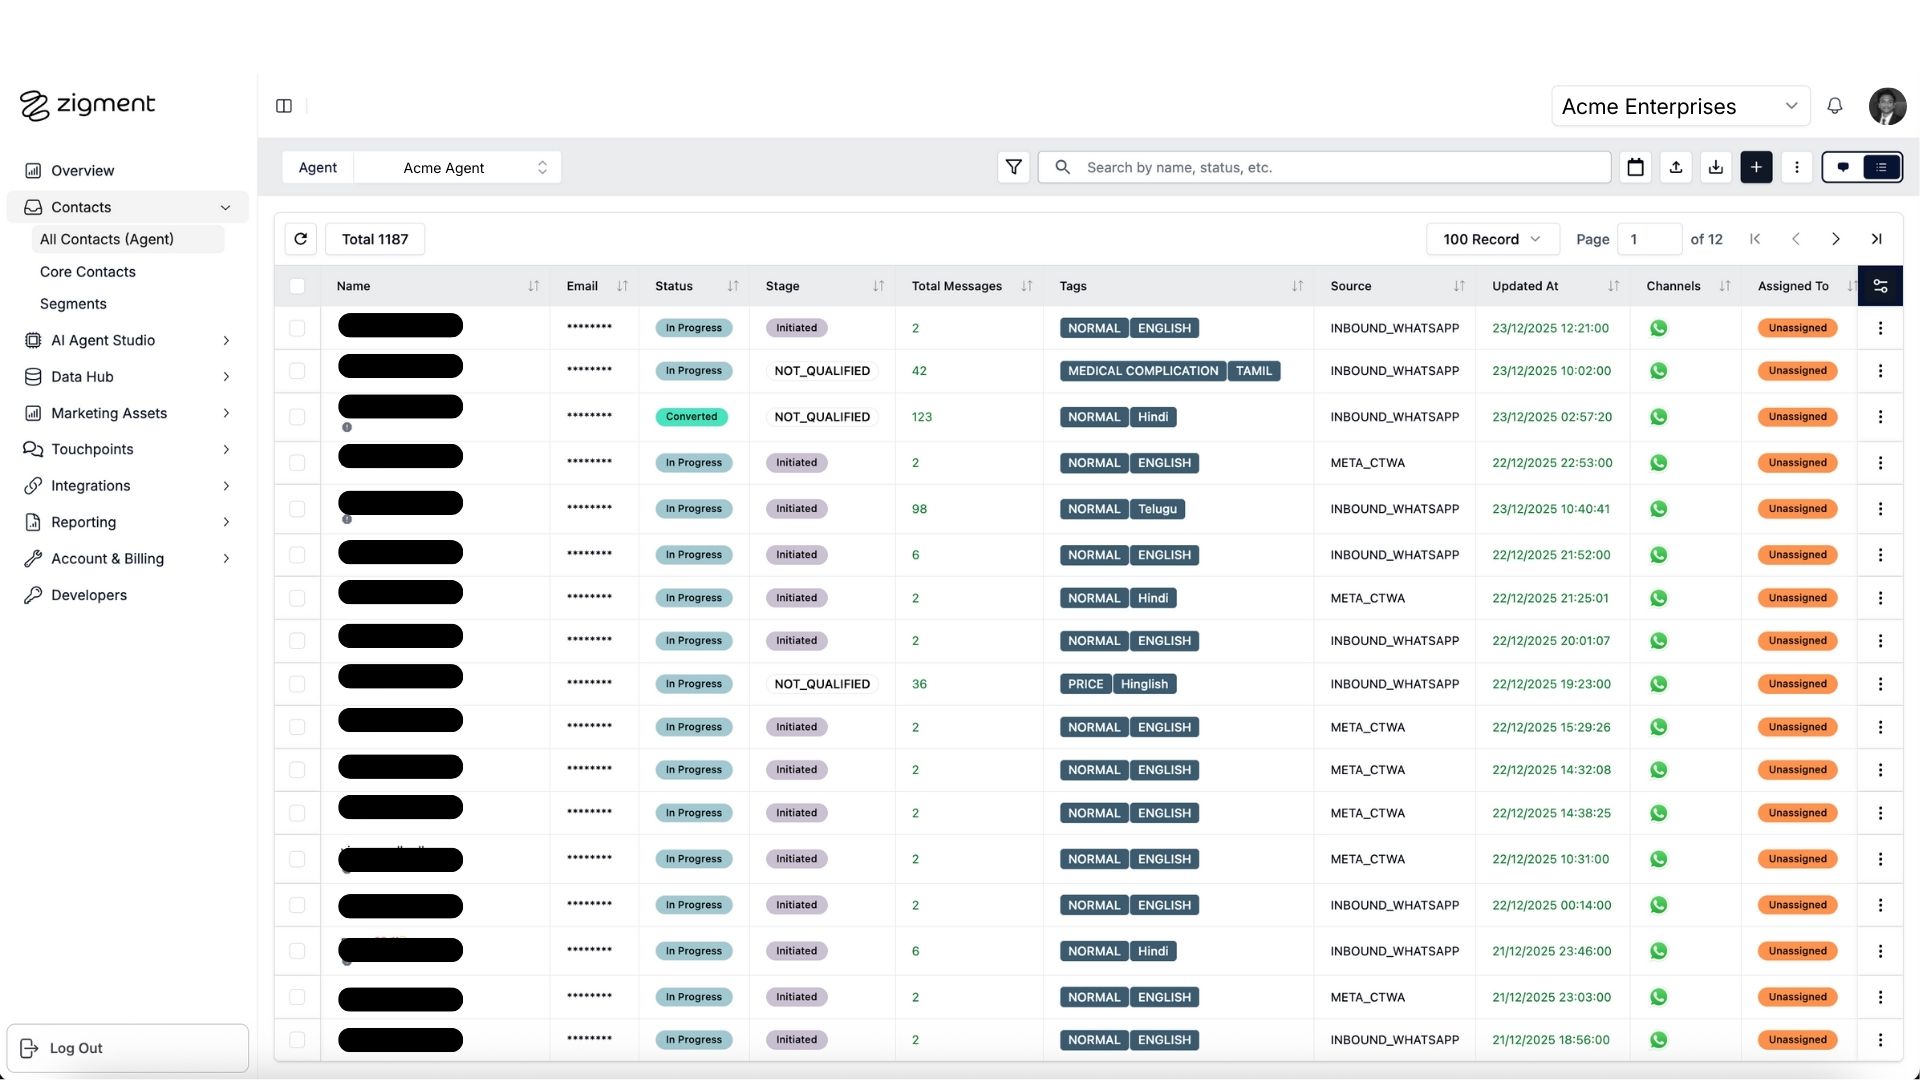Click the add contact plus button
Image resolution: width=1920 pixels, height=1080 pixels.
click(1756, 167)
